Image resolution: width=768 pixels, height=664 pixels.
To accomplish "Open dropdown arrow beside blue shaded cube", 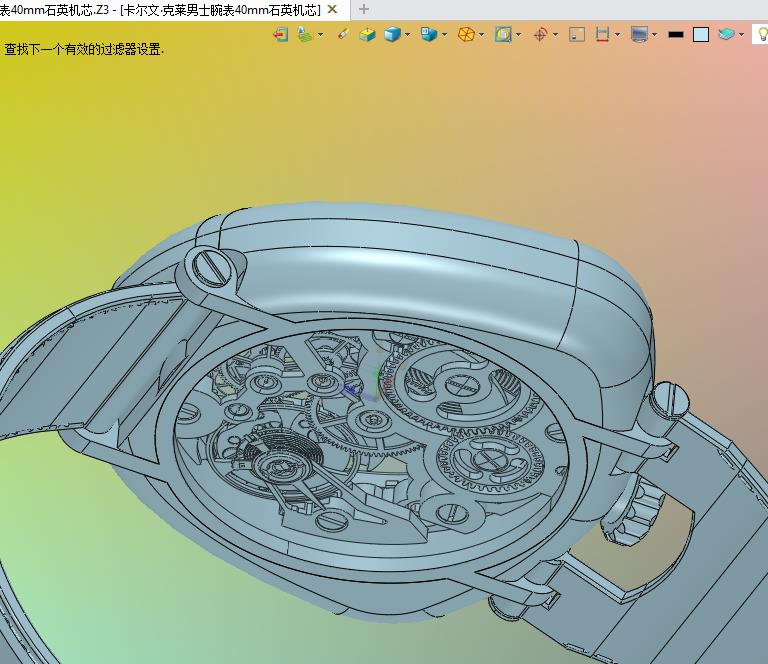I will tap(408, 34).
